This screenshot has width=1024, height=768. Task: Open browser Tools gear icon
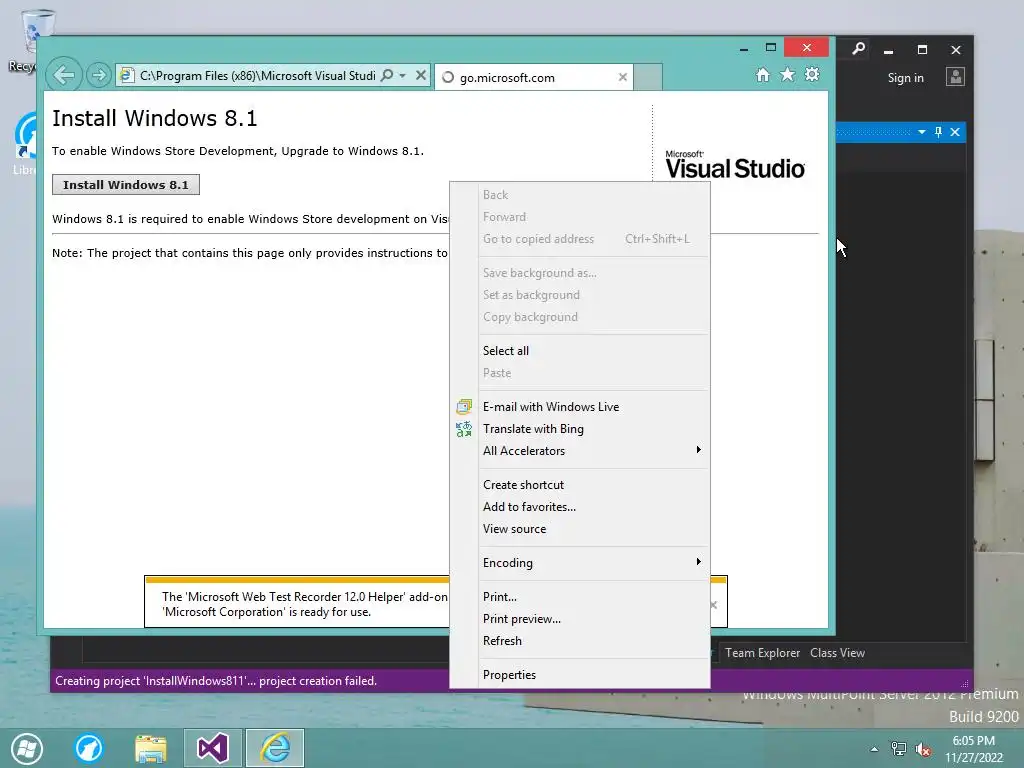812,74
